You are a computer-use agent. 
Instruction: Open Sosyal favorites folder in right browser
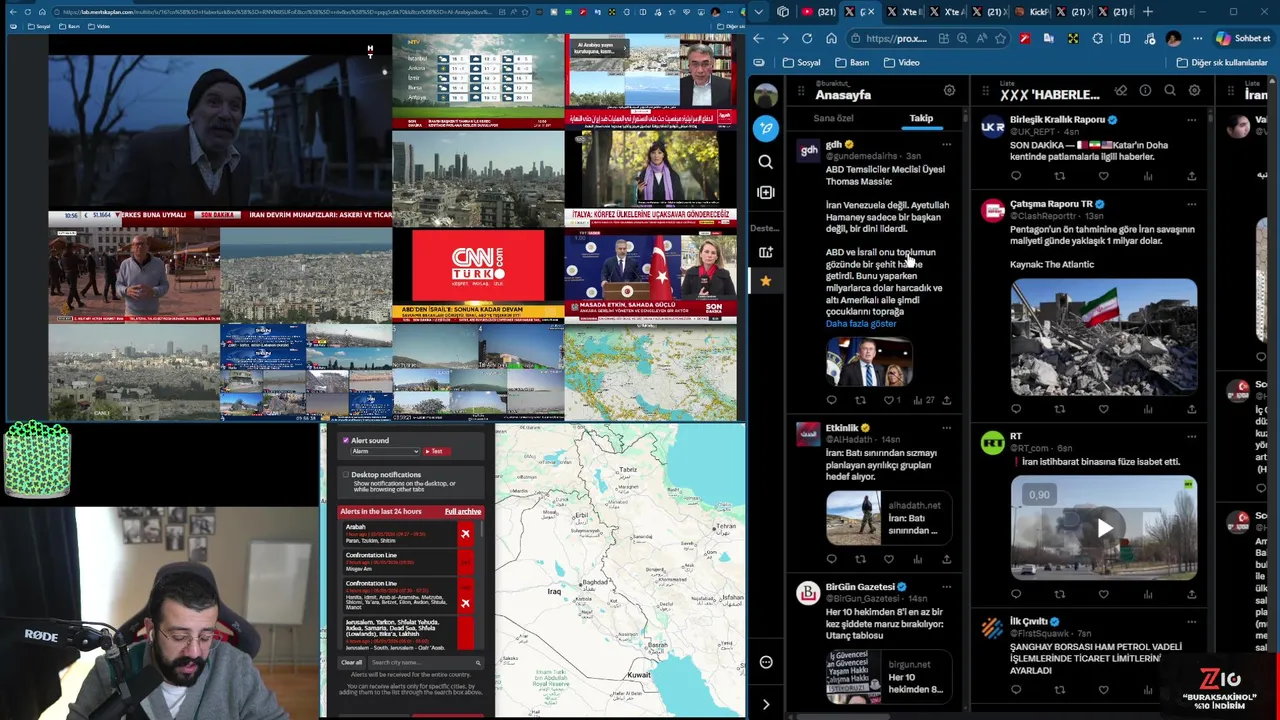(802, 62)
